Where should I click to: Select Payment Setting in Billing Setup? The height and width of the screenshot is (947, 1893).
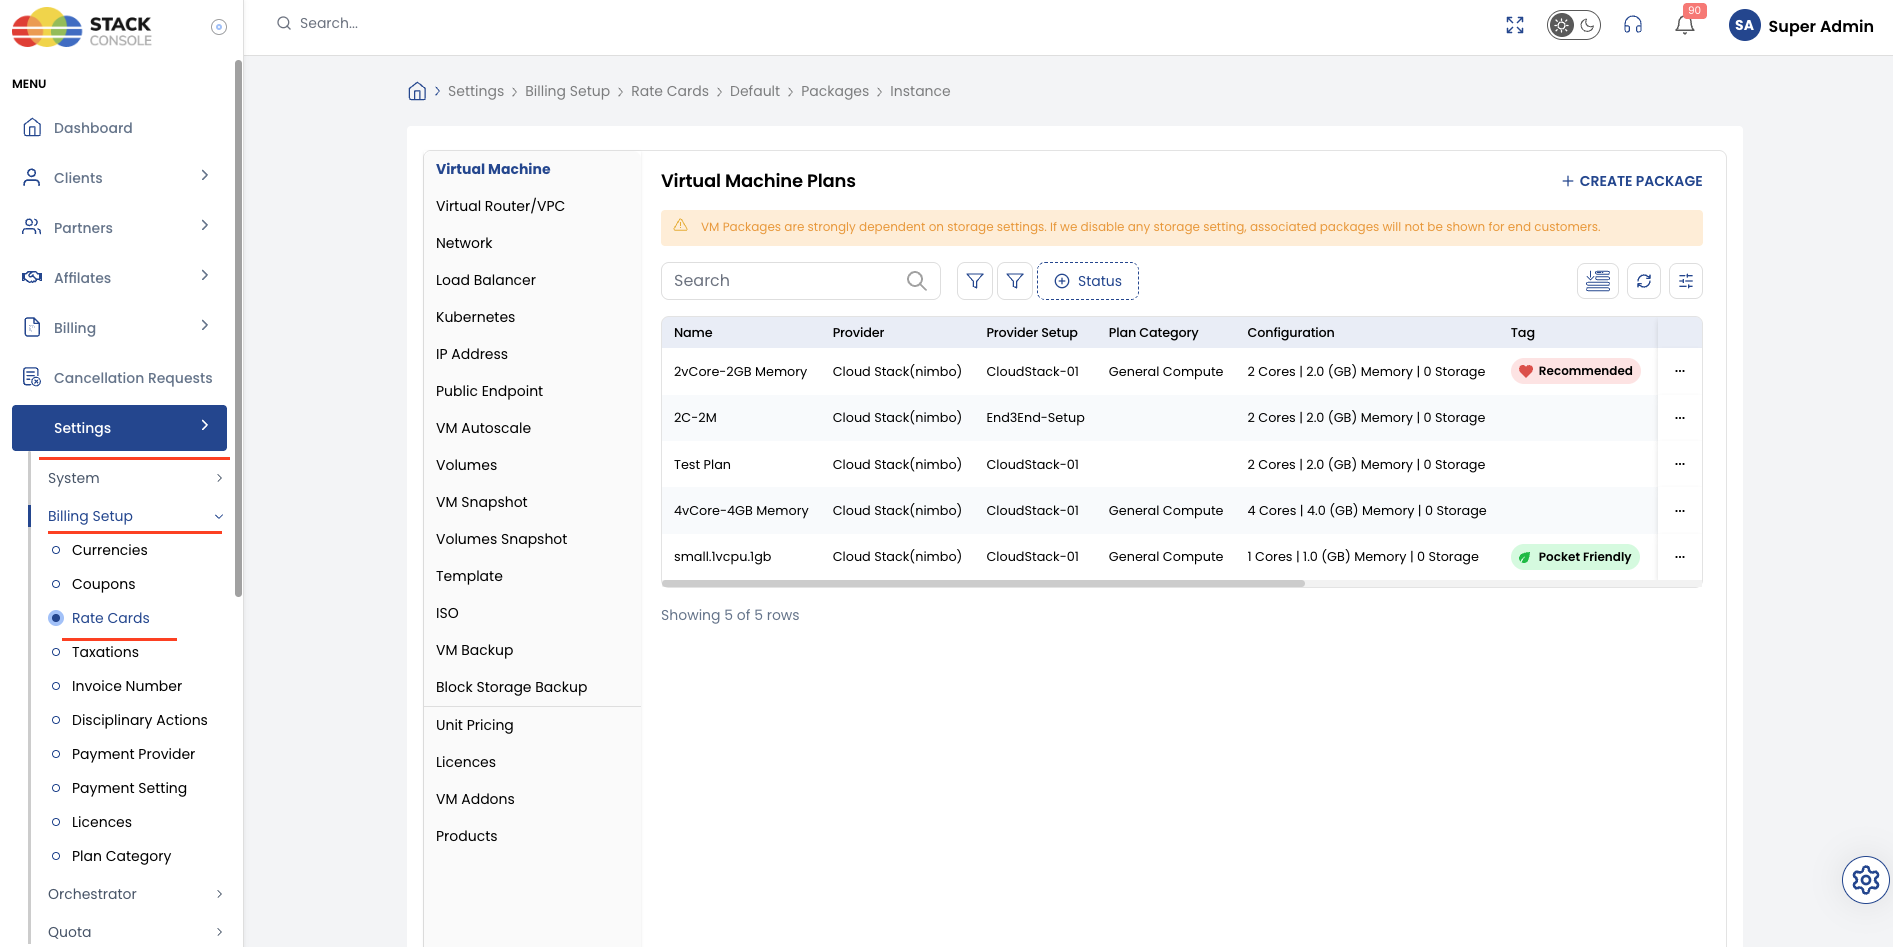[130, 788]
